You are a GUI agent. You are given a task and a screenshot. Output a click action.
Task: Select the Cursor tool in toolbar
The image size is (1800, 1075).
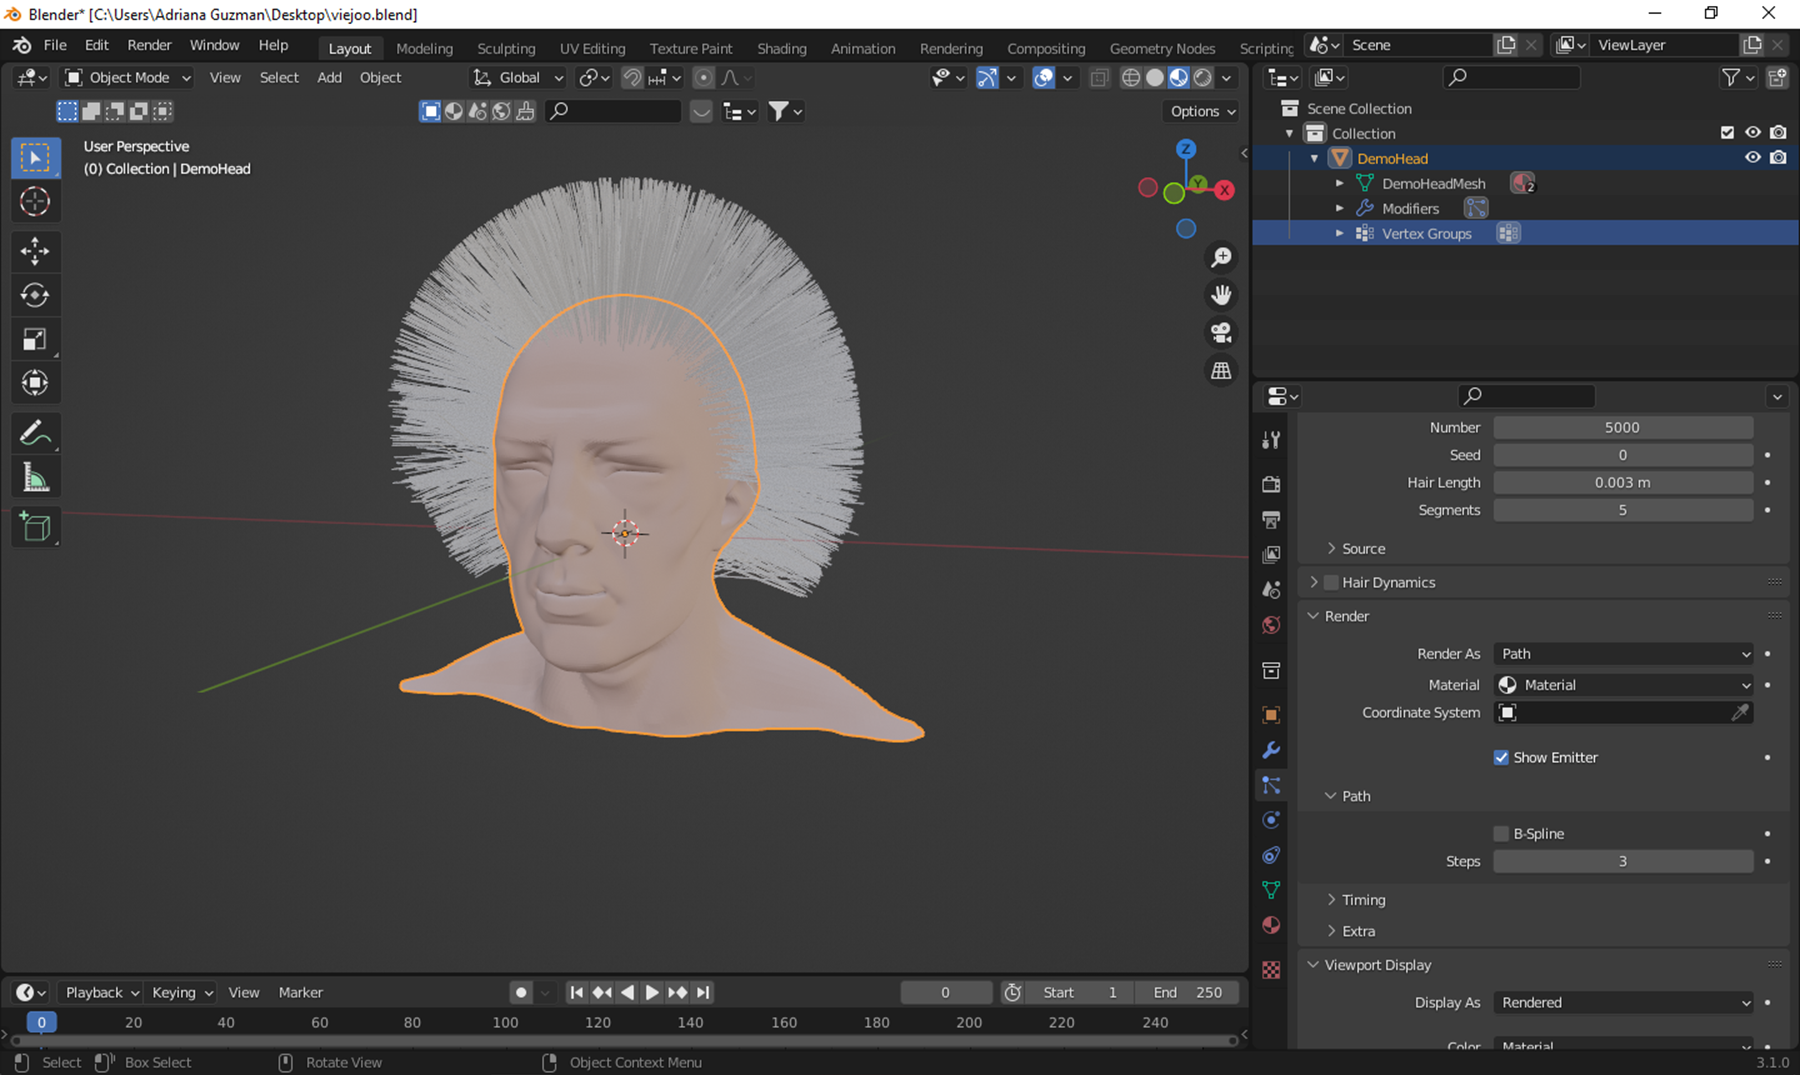point(35,202)
